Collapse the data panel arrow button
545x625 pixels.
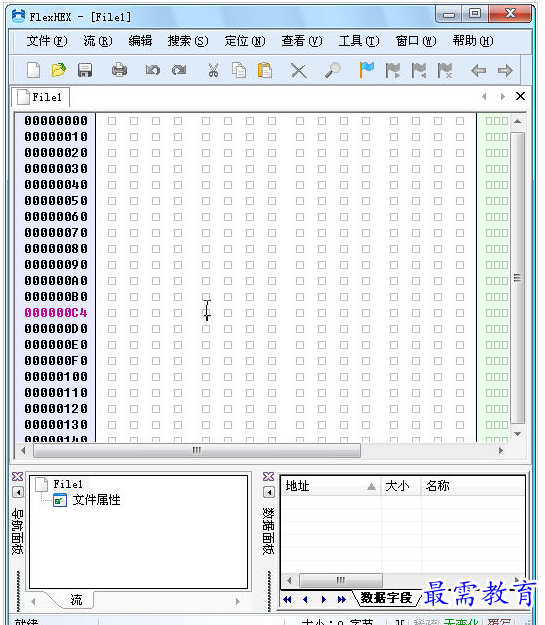pos(269,493)
